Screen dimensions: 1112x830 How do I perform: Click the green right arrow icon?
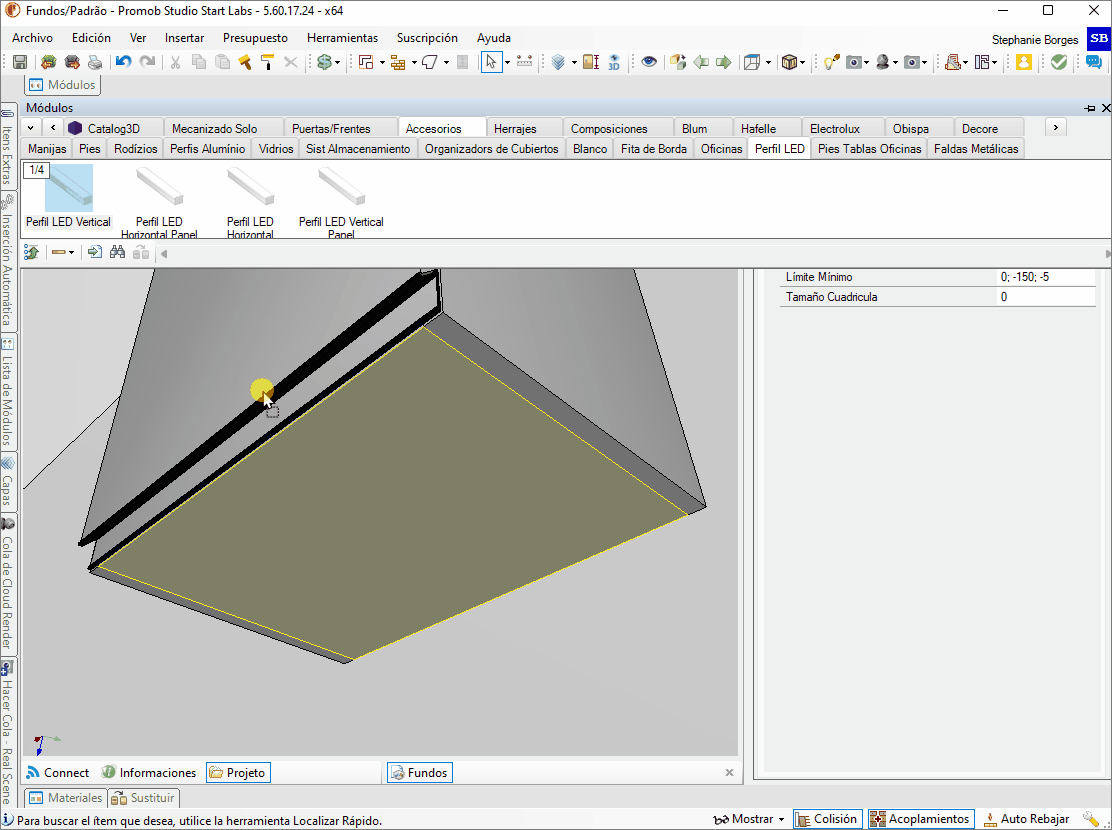[723, 62]
